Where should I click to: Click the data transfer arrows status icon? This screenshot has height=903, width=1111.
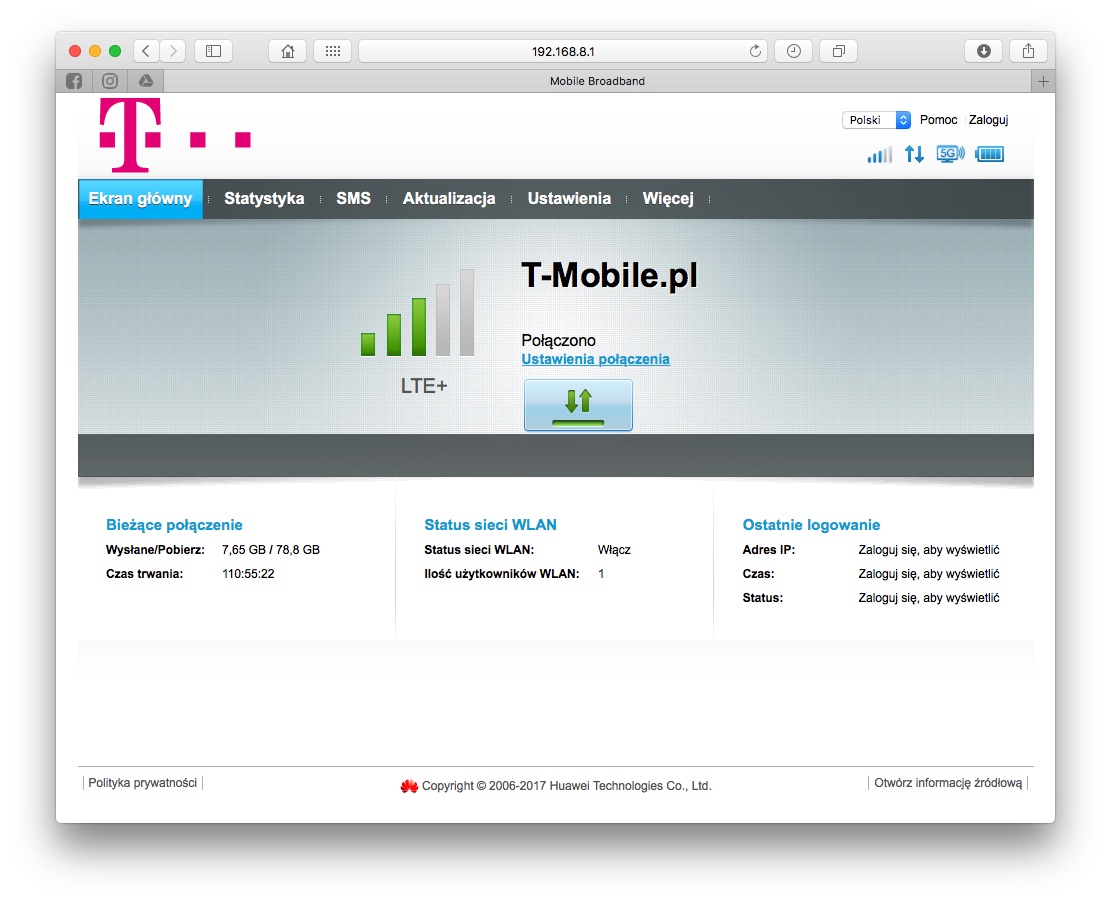point(914,154)
